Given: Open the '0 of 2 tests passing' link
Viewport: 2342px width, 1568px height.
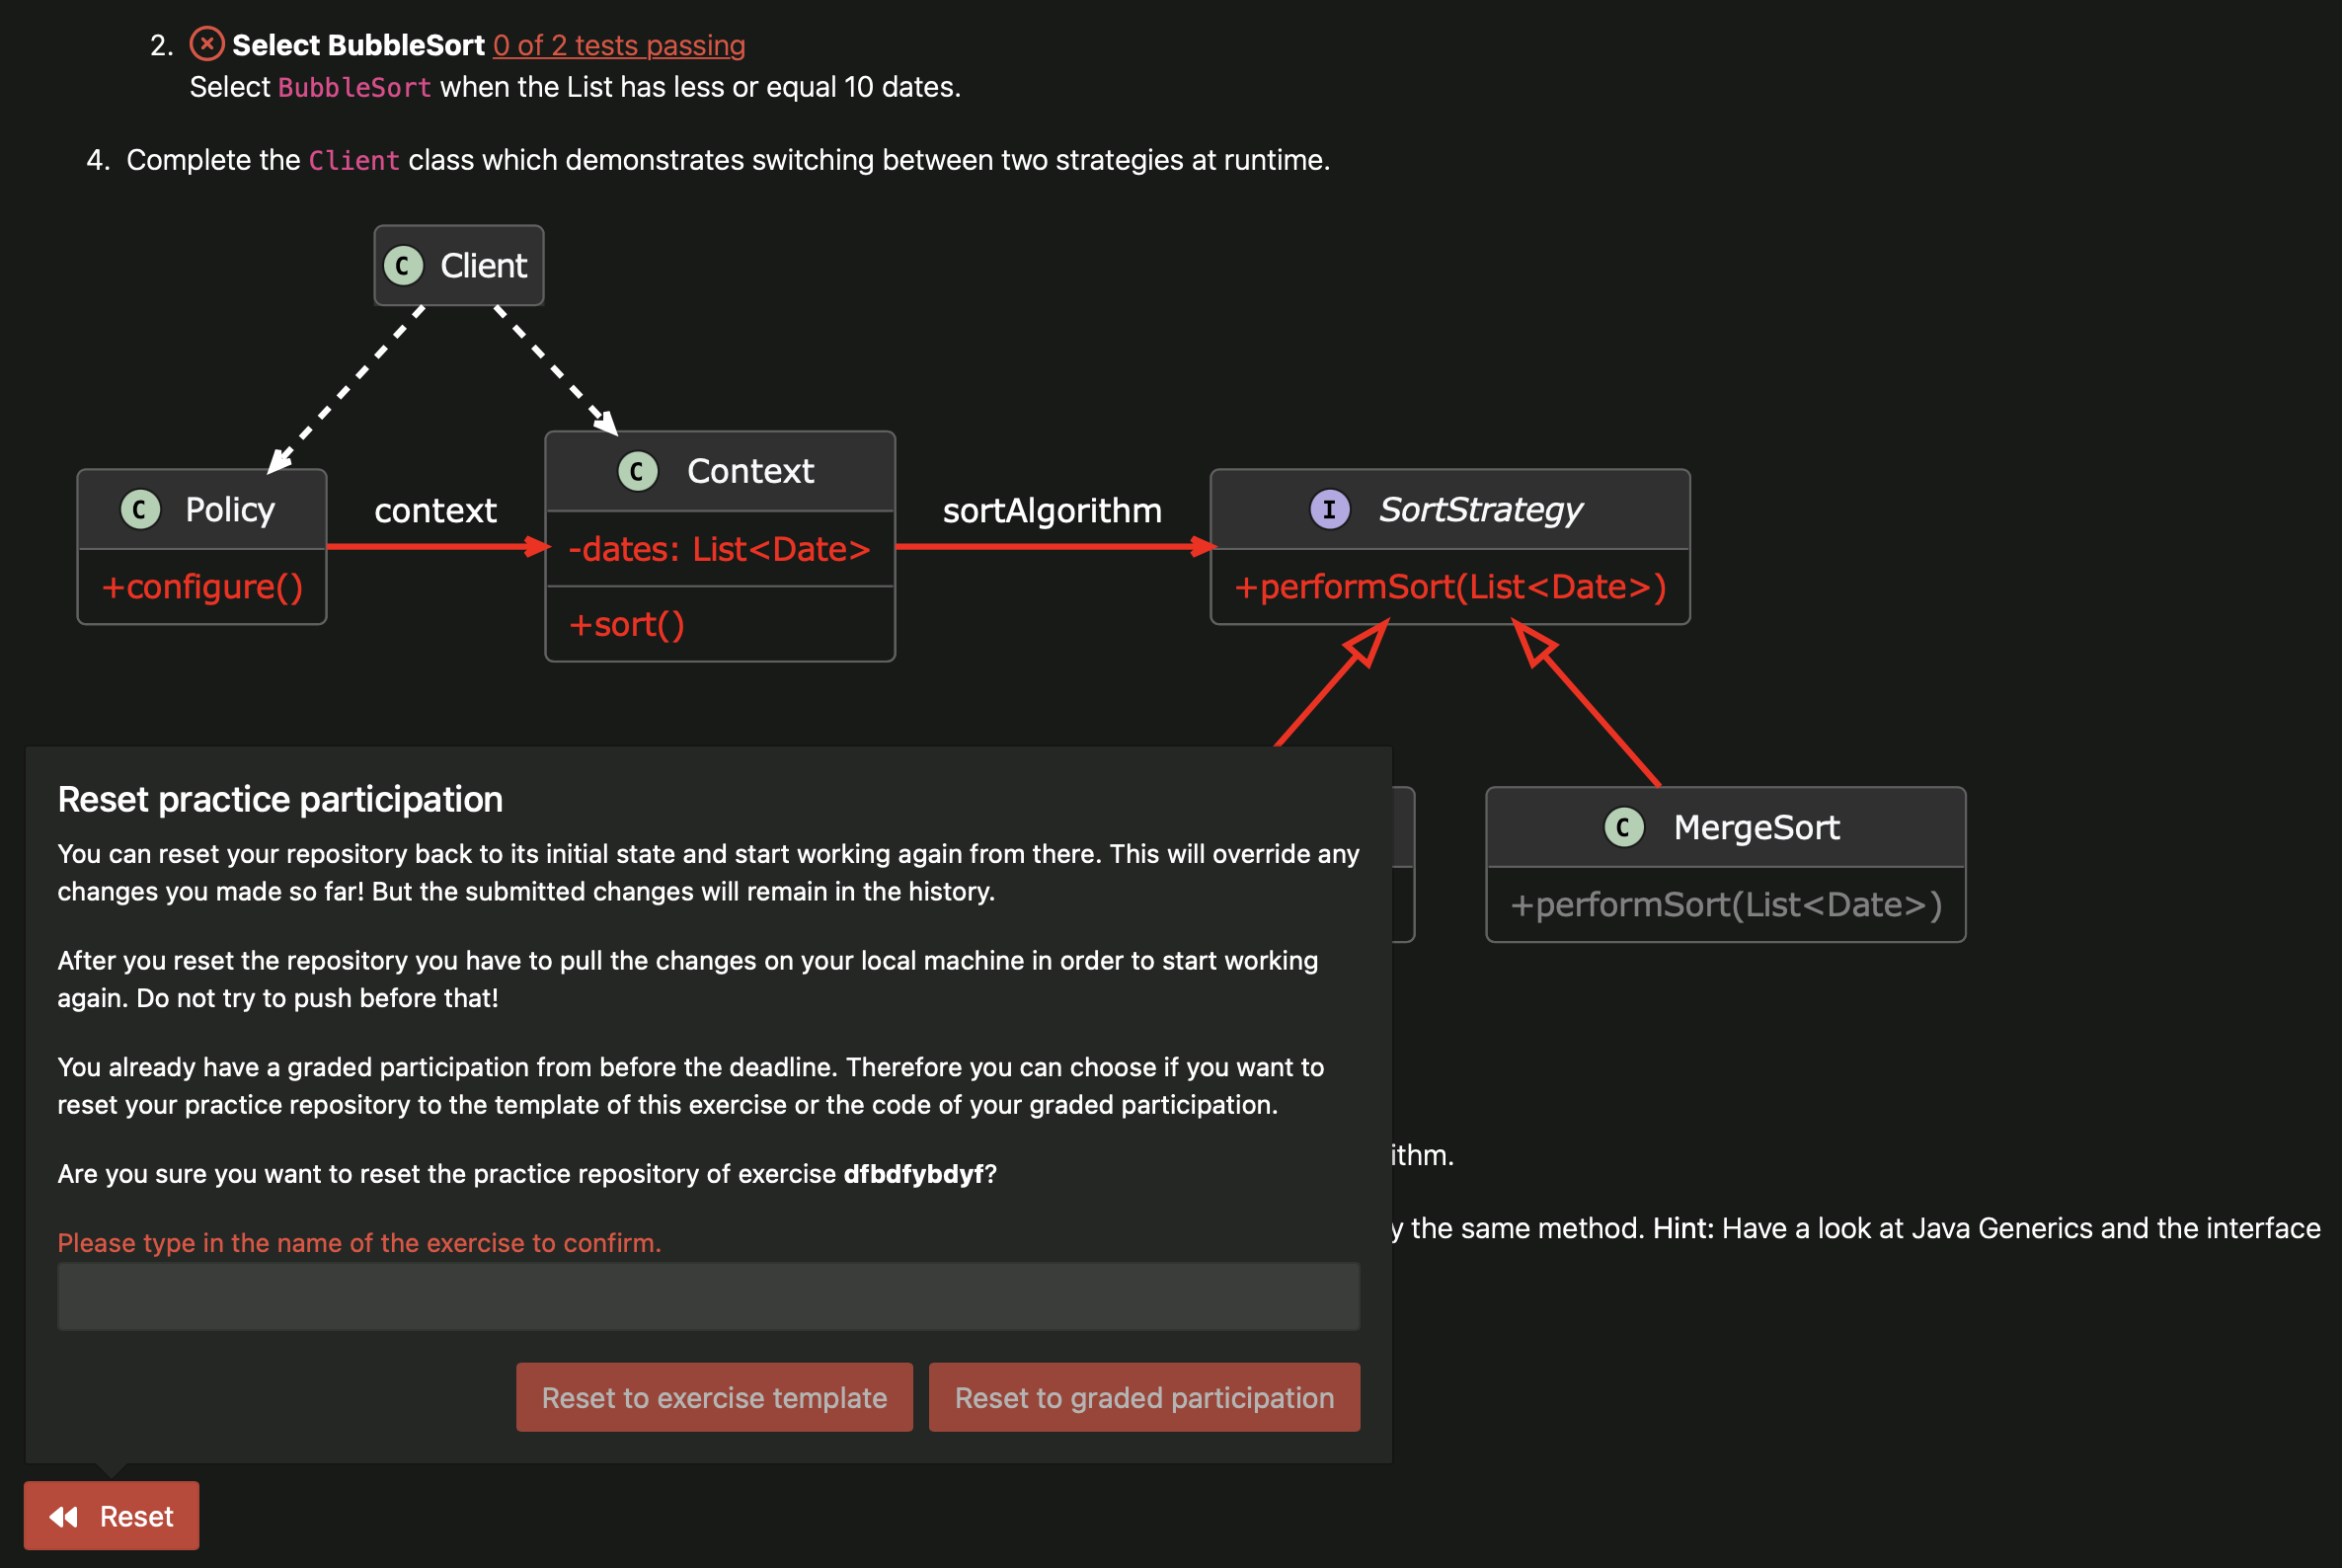Looking at the screenshot, I should pos(619,45).
